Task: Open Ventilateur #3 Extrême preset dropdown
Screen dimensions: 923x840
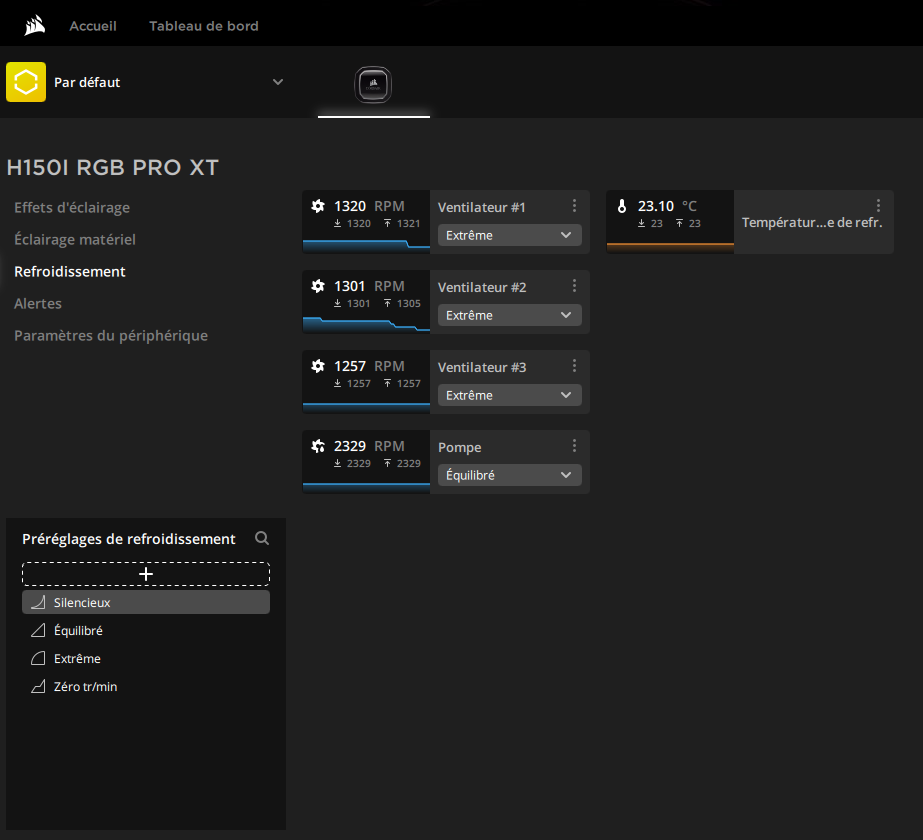Action: point(509,395)
